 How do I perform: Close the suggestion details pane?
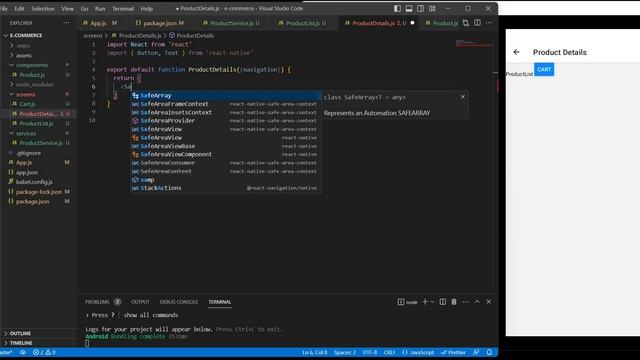463,97
